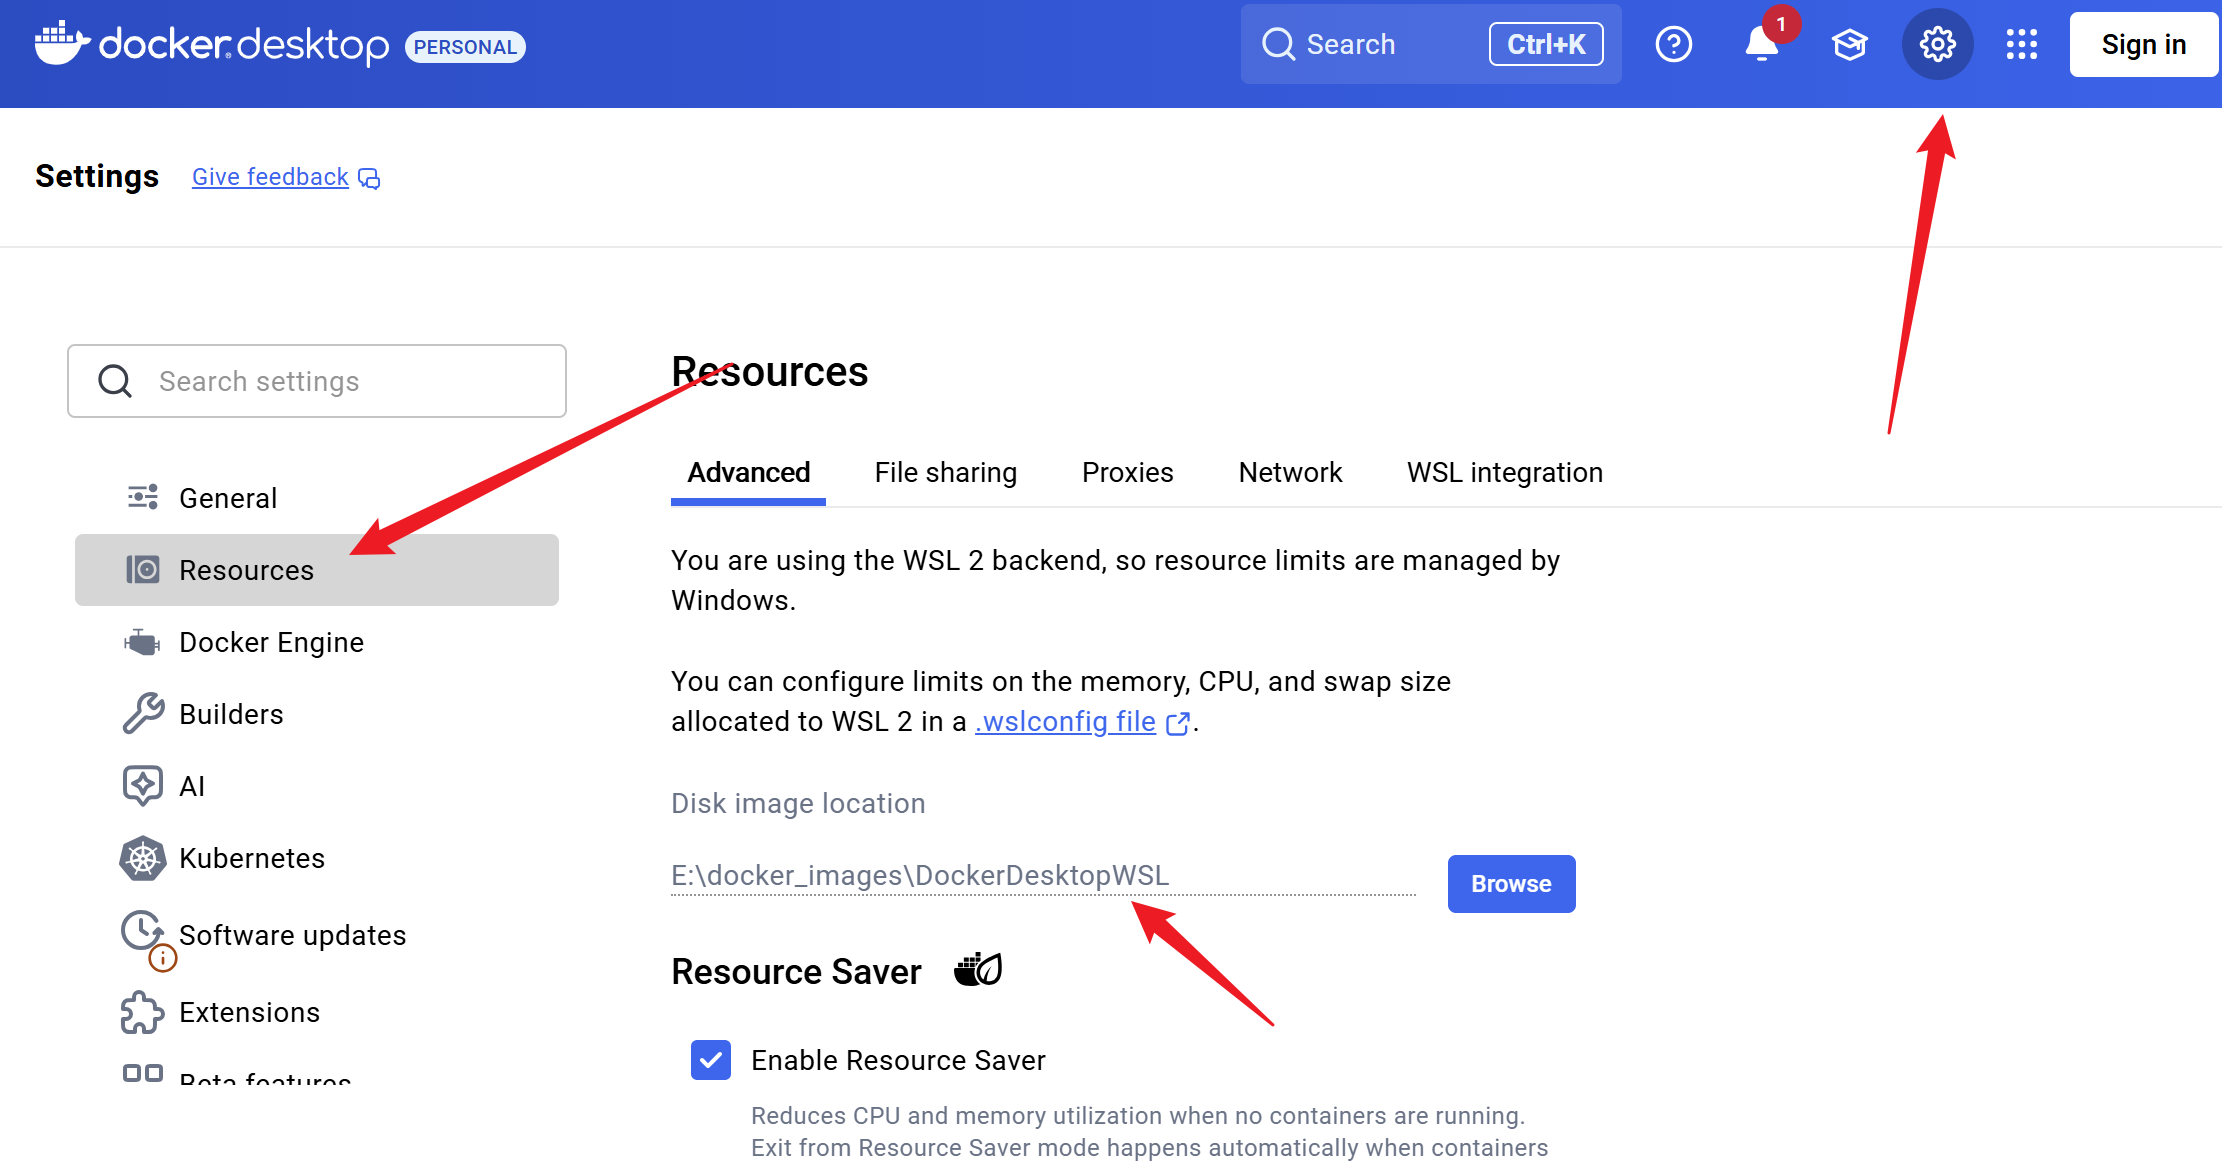Open the .wslconfig file link
This screenshot has width=2222, height=1170.
pyautogui.click(x=1065, y=721)
